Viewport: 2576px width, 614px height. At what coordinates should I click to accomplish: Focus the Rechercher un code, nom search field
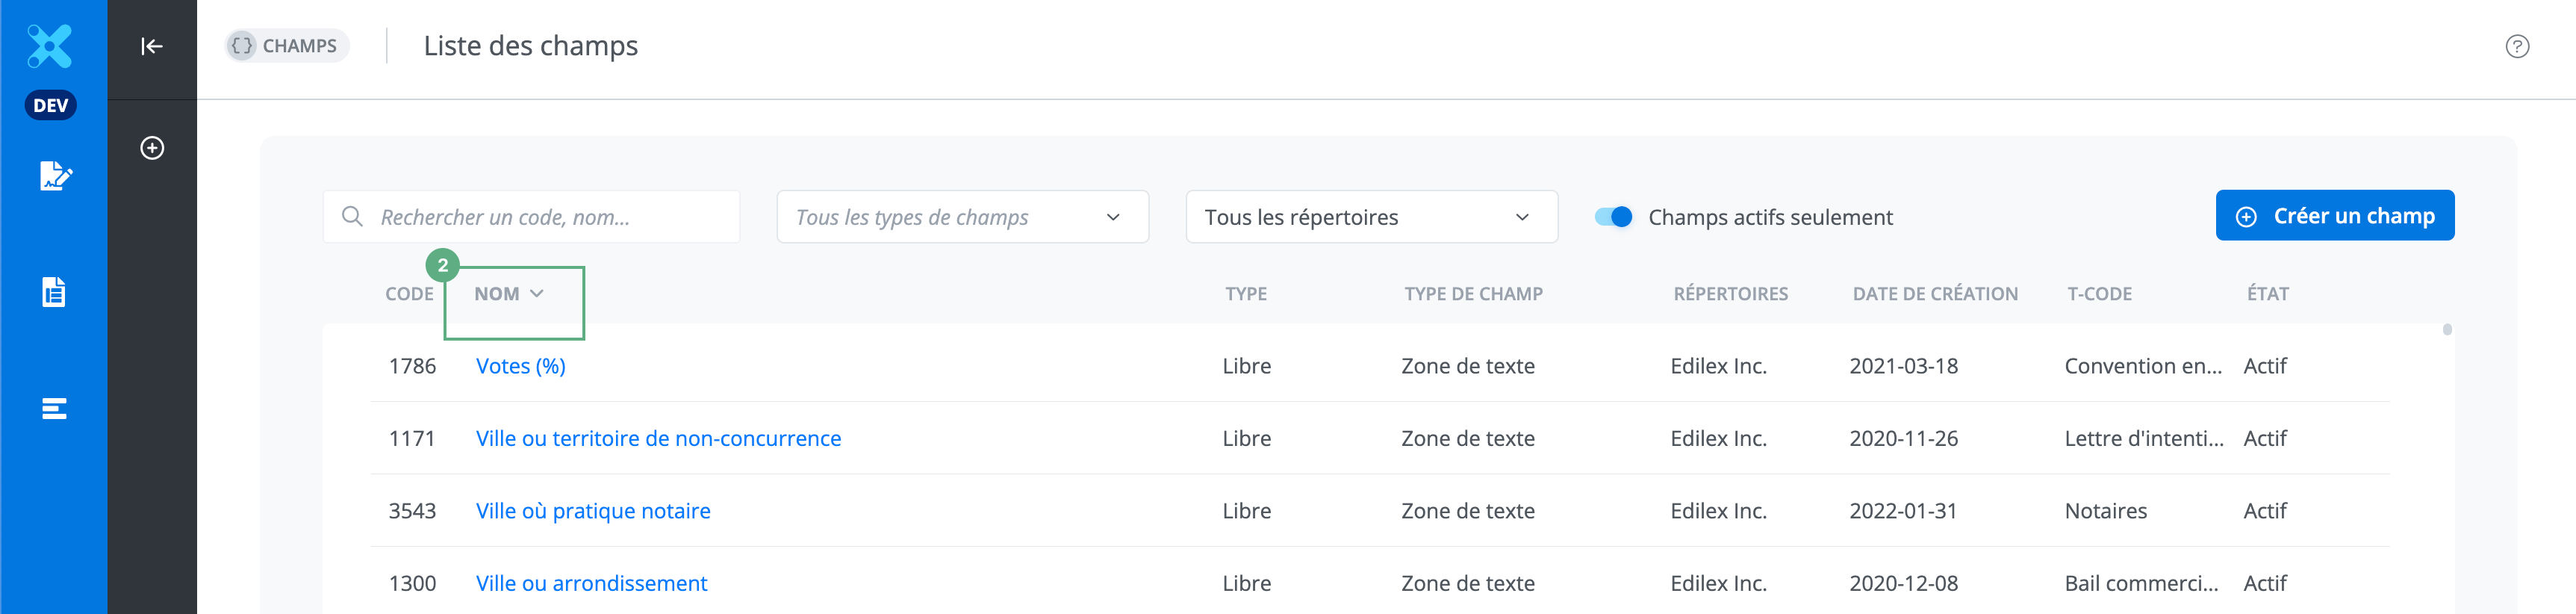[x=550, y=217]
